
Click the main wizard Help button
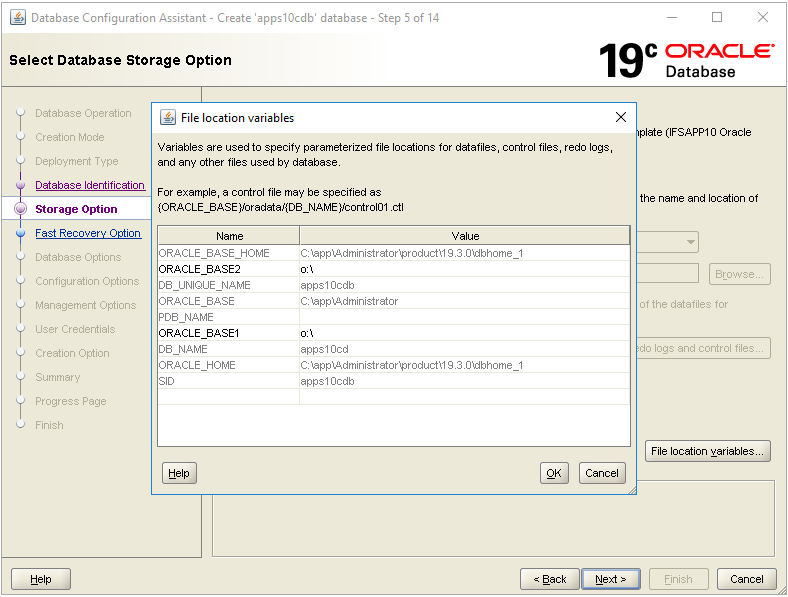tap(41, 579)
